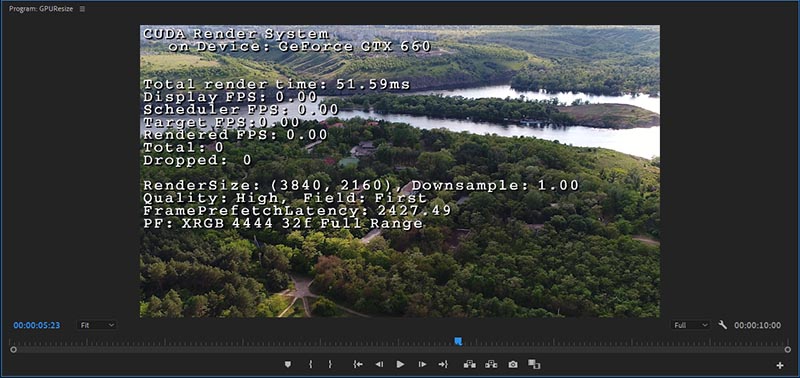The width and height of the screenshot is (800, 378).
Task: Click the Lift button
Action: 470,364
